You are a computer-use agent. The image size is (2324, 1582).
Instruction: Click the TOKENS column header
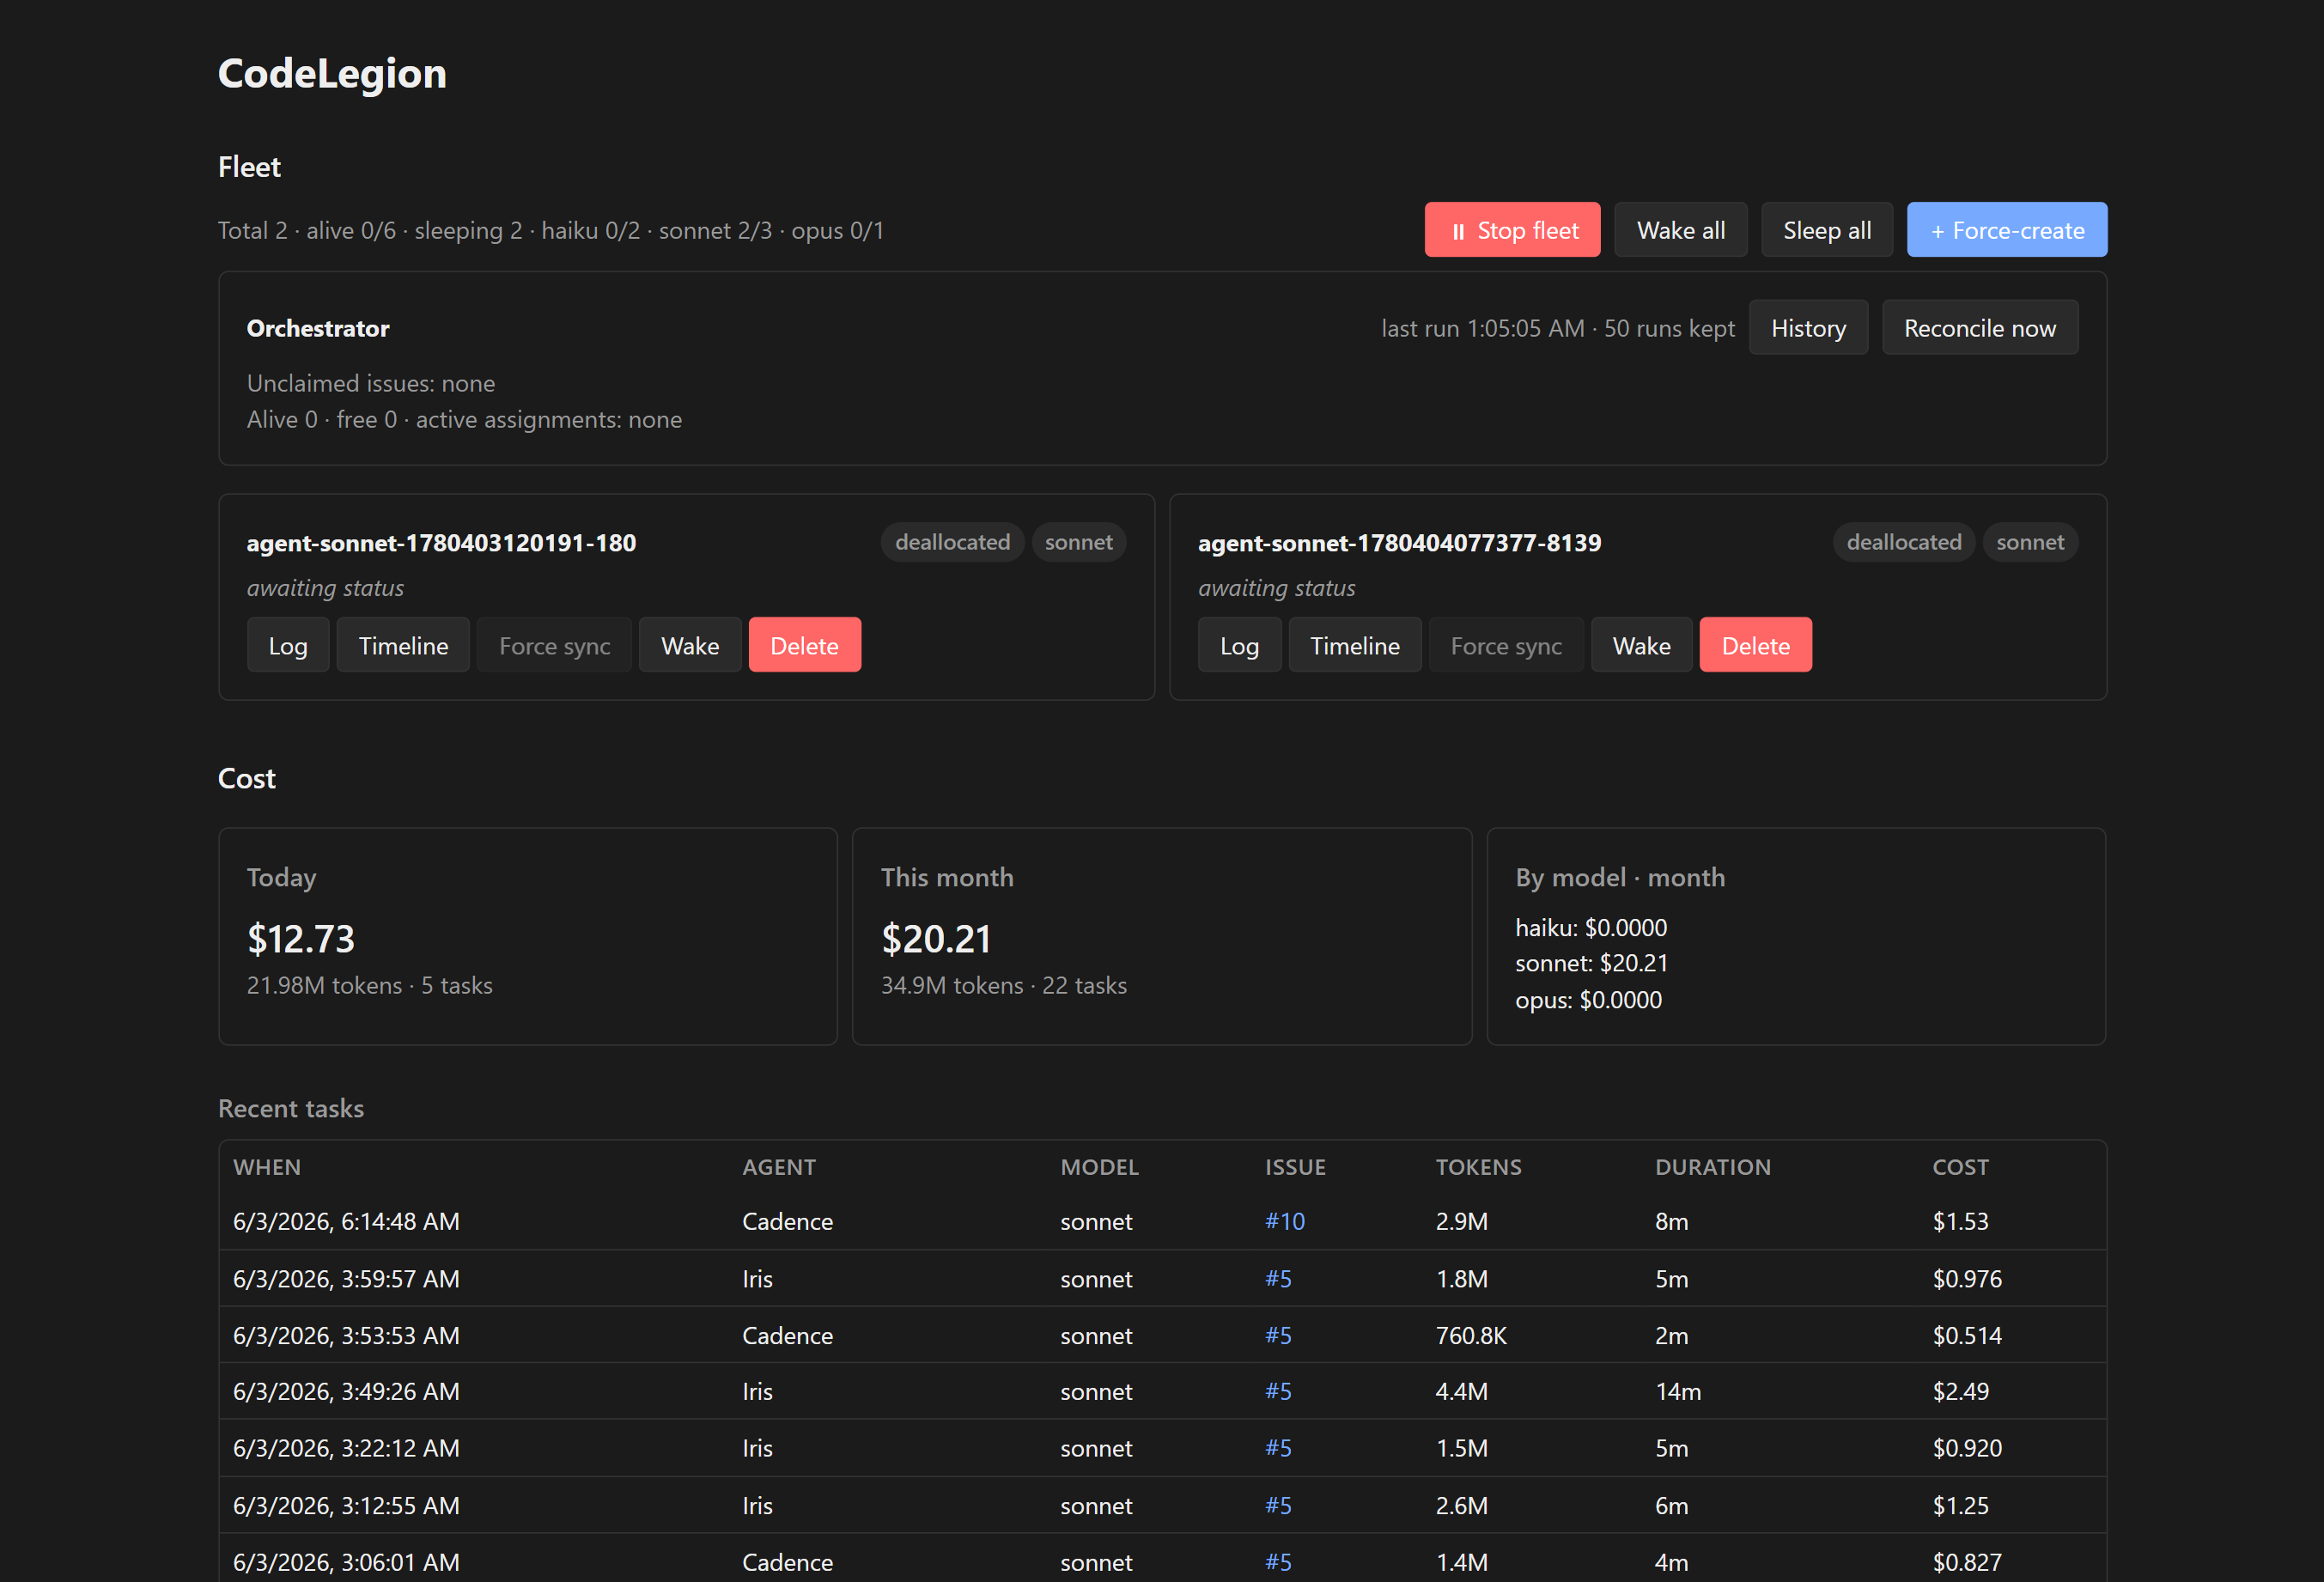(x=1478, y=1167)
